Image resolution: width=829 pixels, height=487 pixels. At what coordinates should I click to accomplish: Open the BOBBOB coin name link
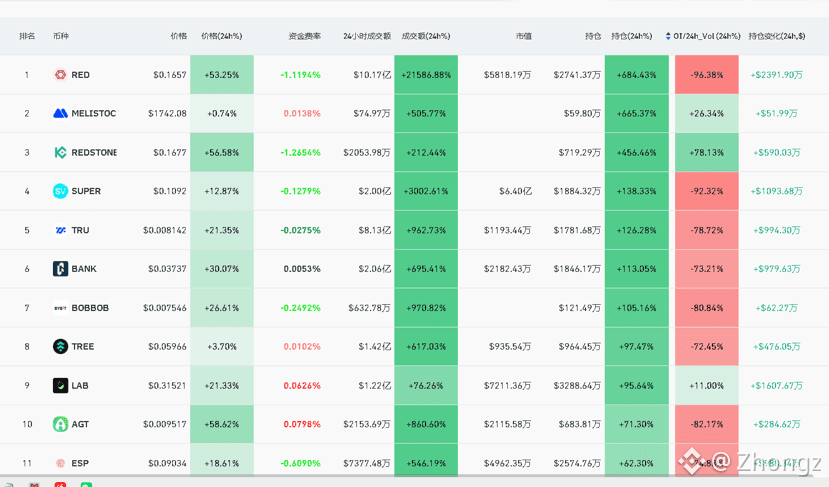[x=90, y=308]
